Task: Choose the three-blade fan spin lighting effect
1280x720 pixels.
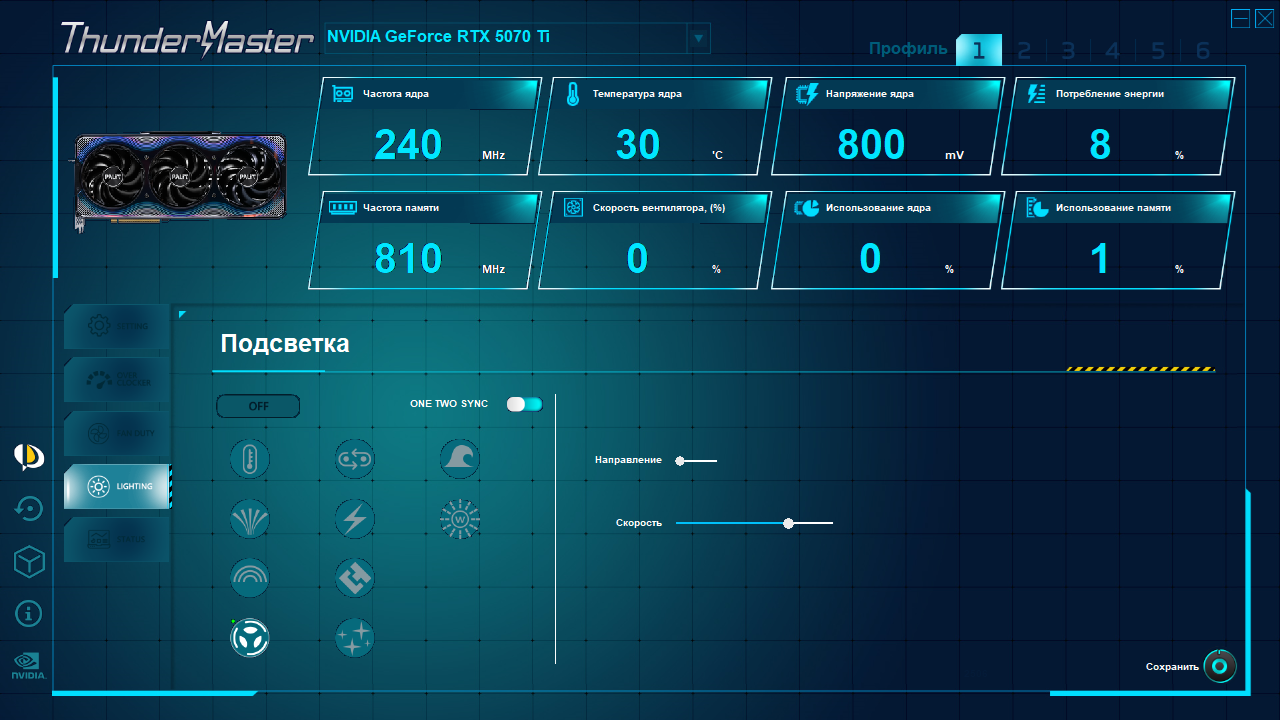Action: [x=250, y=637]
